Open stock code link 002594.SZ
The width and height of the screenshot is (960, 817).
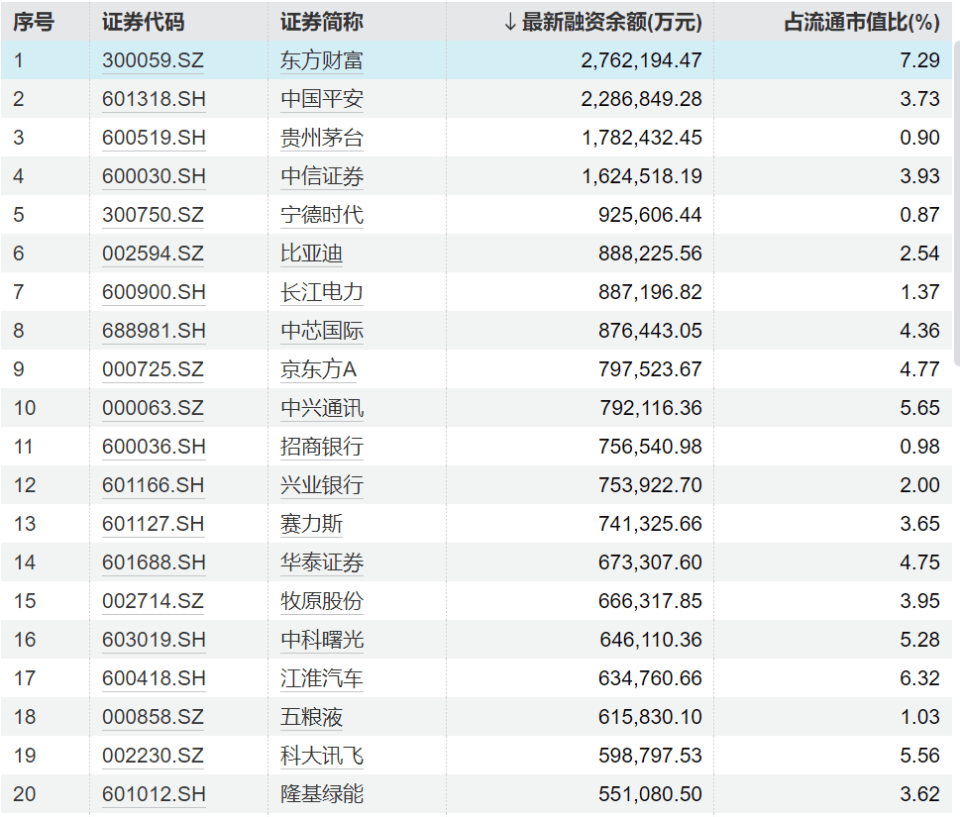pos(153,253)
